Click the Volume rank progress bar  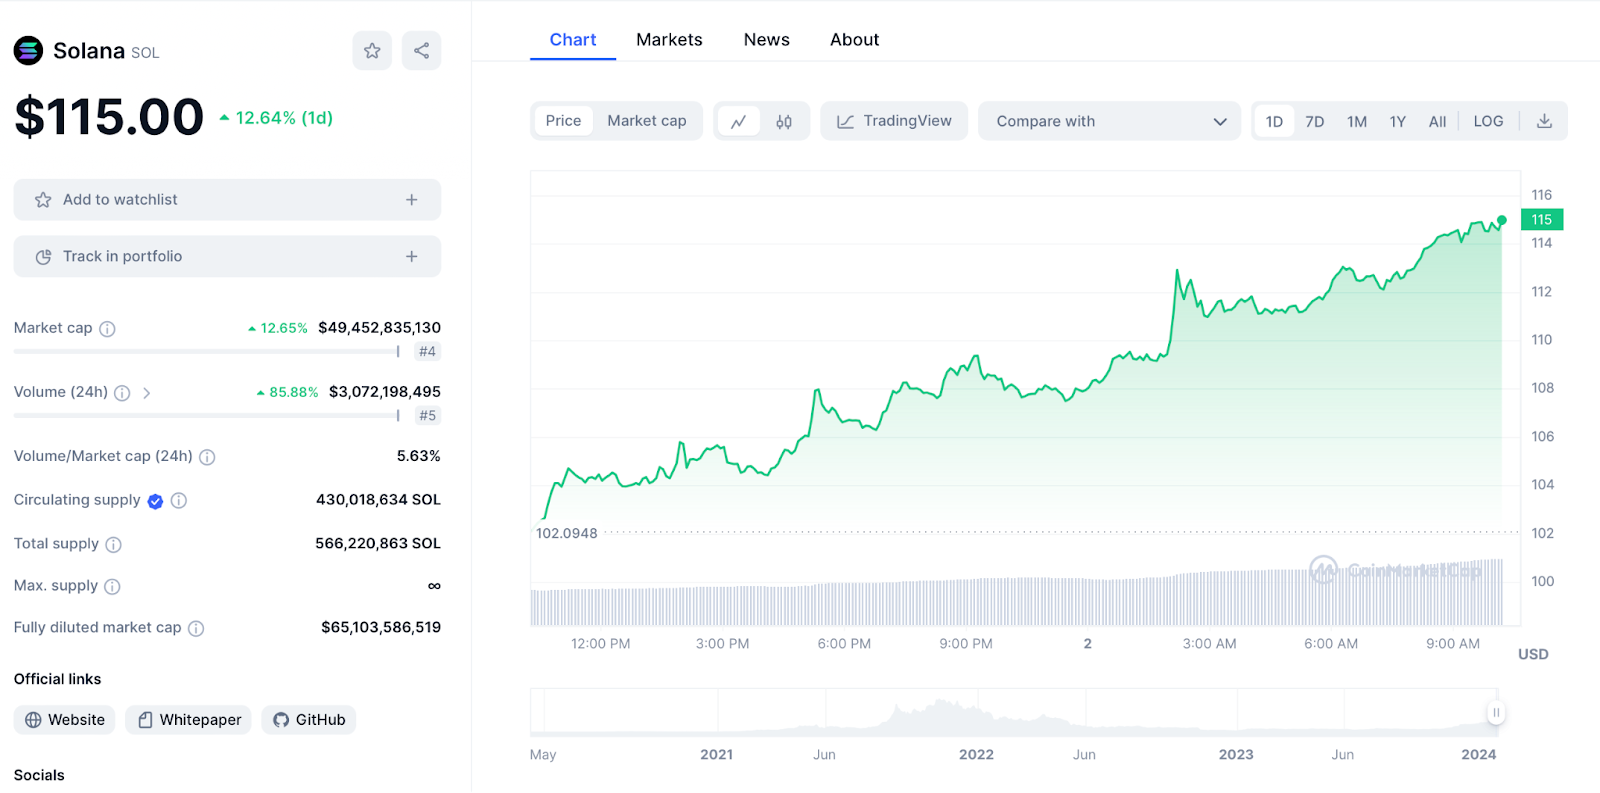tap(207, 416)
